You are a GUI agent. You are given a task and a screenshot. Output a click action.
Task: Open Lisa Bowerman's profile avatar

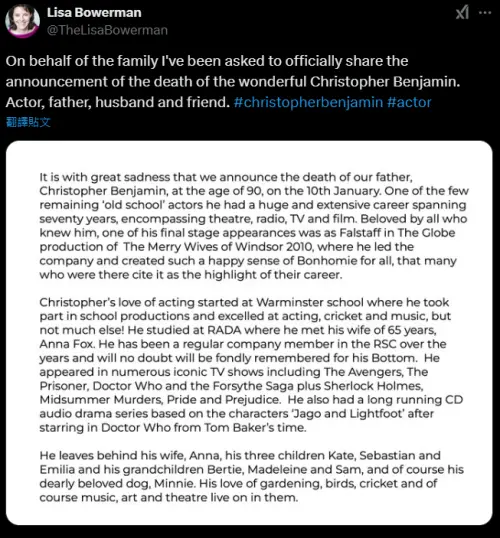(x=22, y=21)
